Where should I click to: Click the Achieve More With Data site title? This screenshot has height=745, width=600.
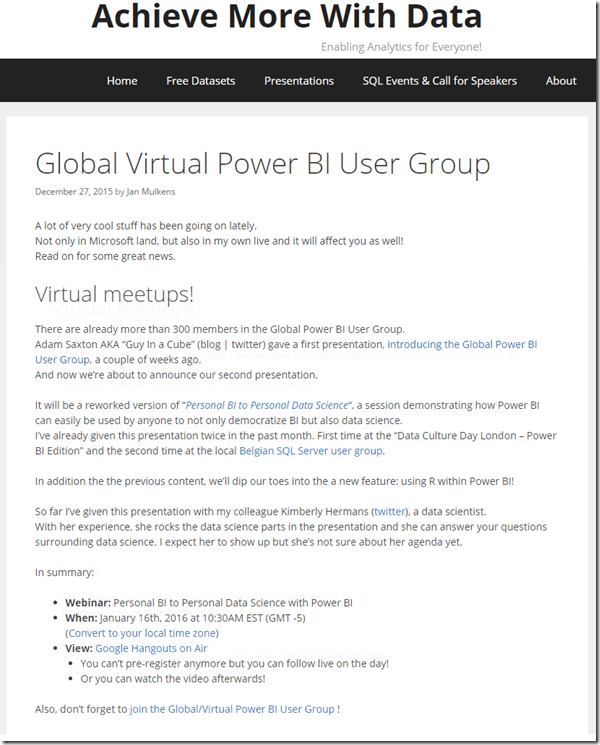click(287, 17)
